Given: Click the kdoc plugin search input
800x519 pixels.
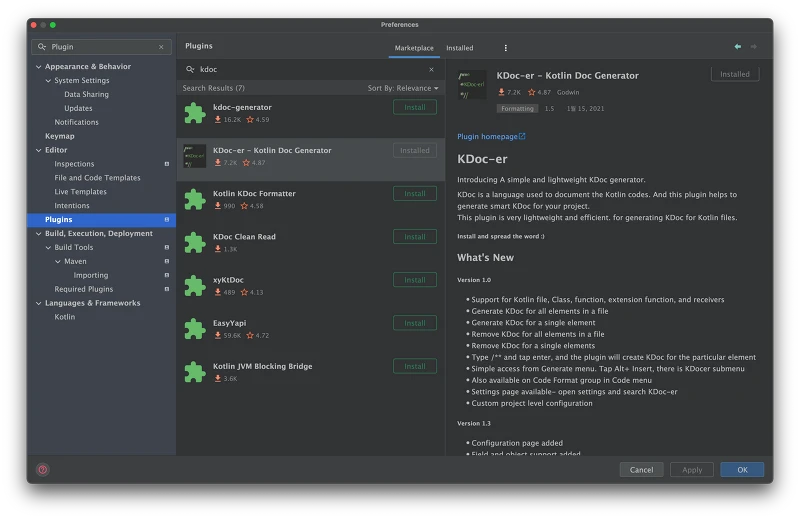Looking at the screenshot, I should click(x=310, y=70).
